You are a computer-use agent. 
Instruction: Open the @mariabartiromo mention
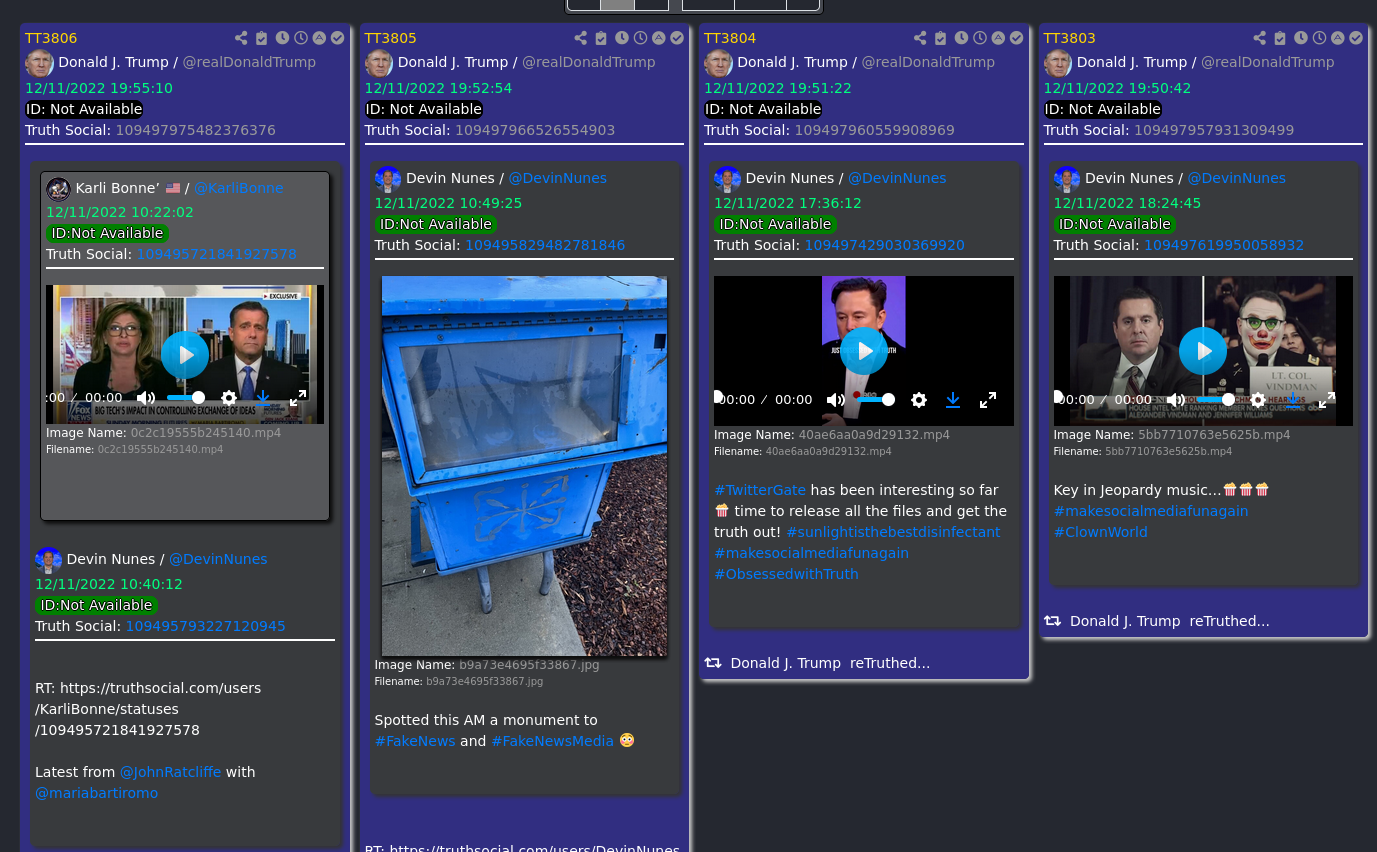96,793
